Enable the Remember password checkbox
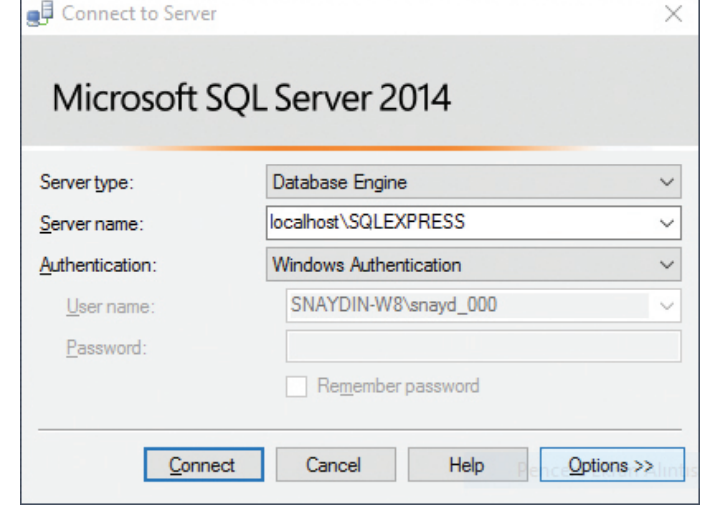The height and width of the screenshot is (516, 716). click(x=297, y=386)
